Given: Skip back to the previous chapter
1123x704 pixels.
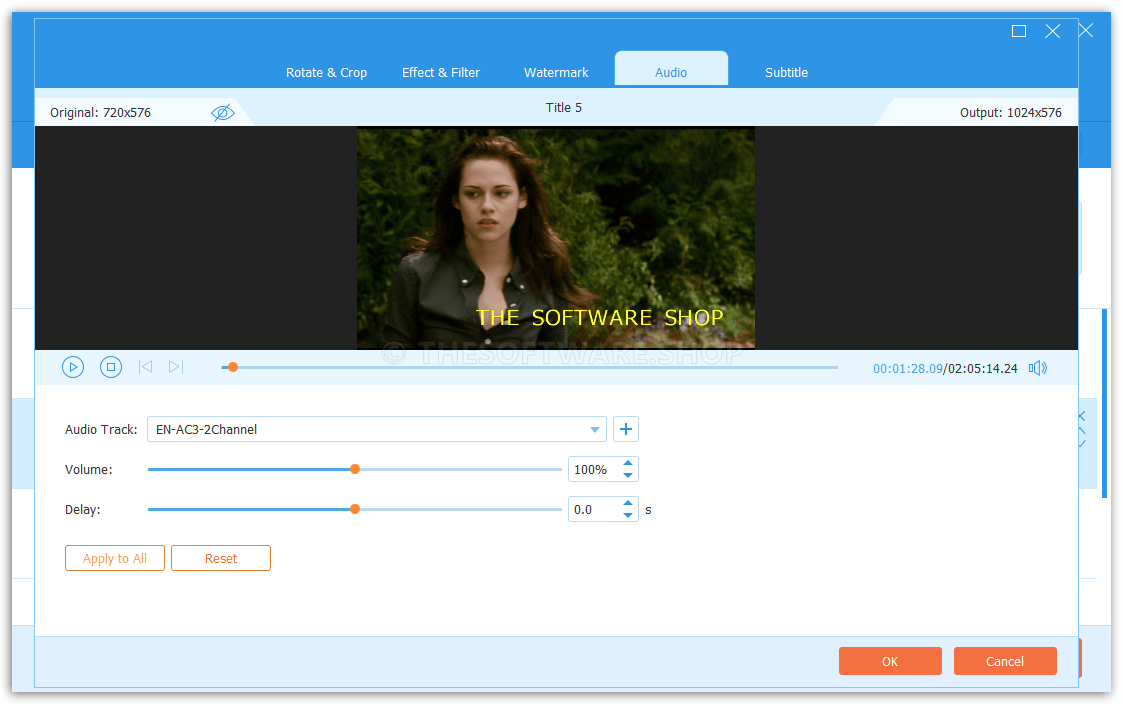Looking at the screenshot, I should pos(145,367).
